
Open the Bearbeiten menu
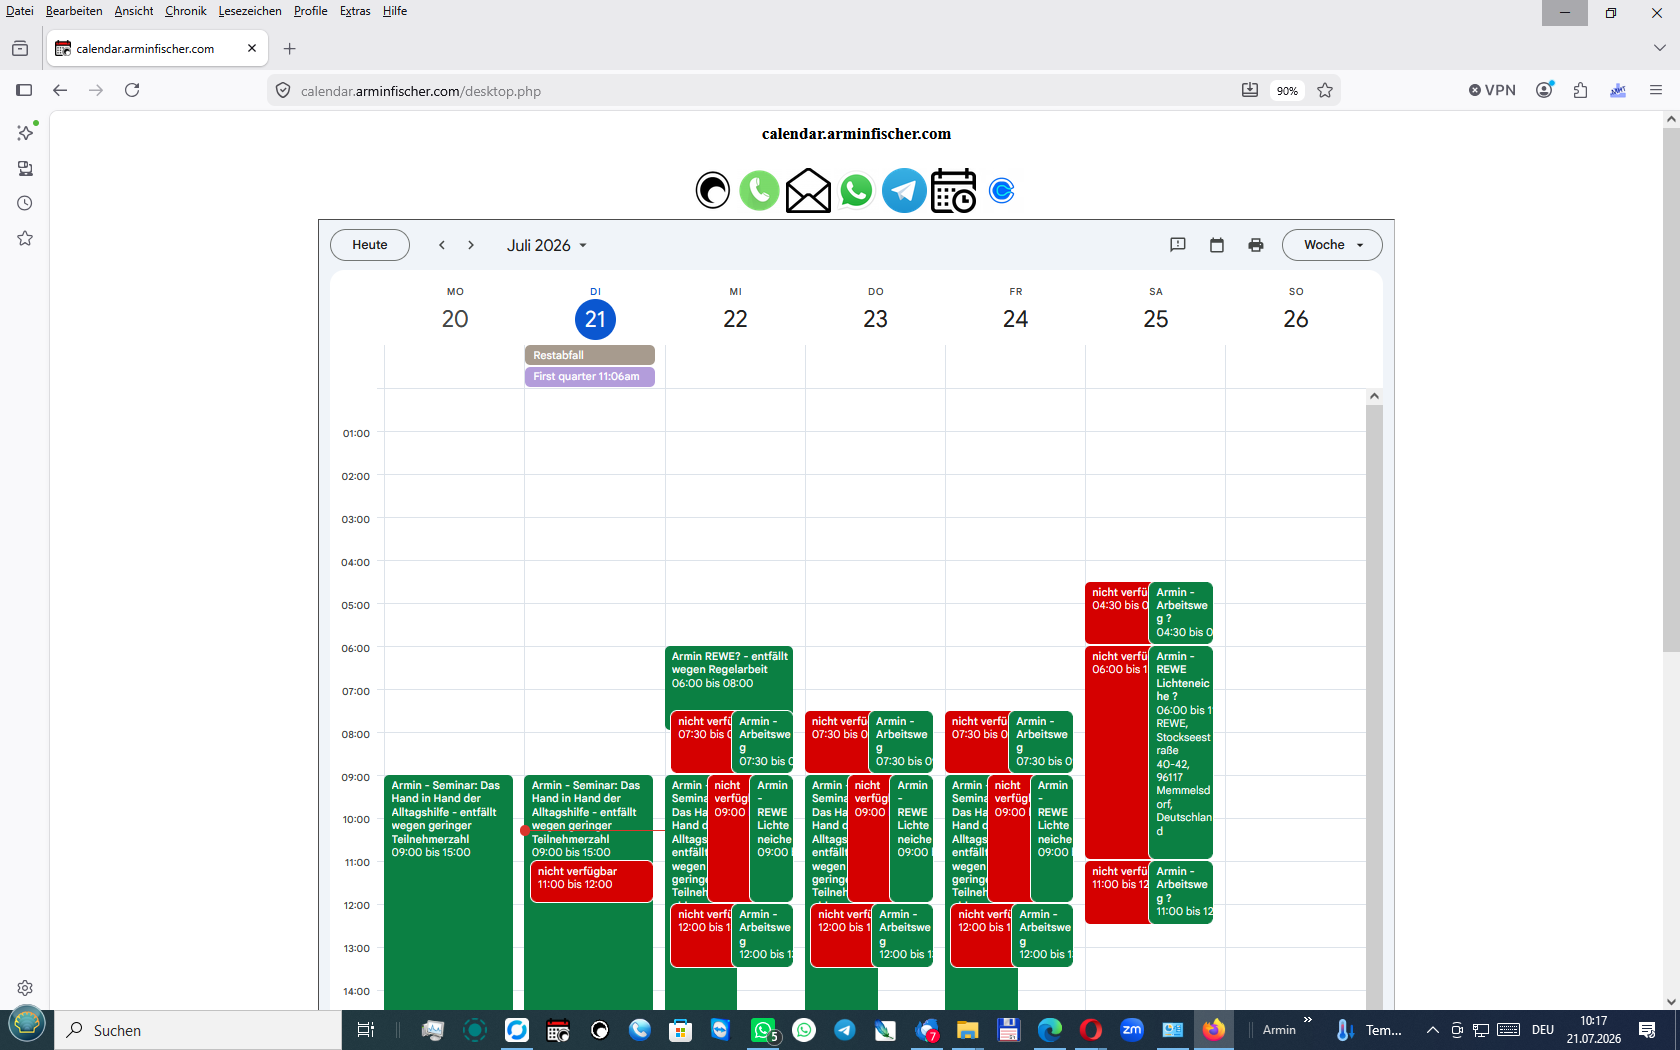74,11
